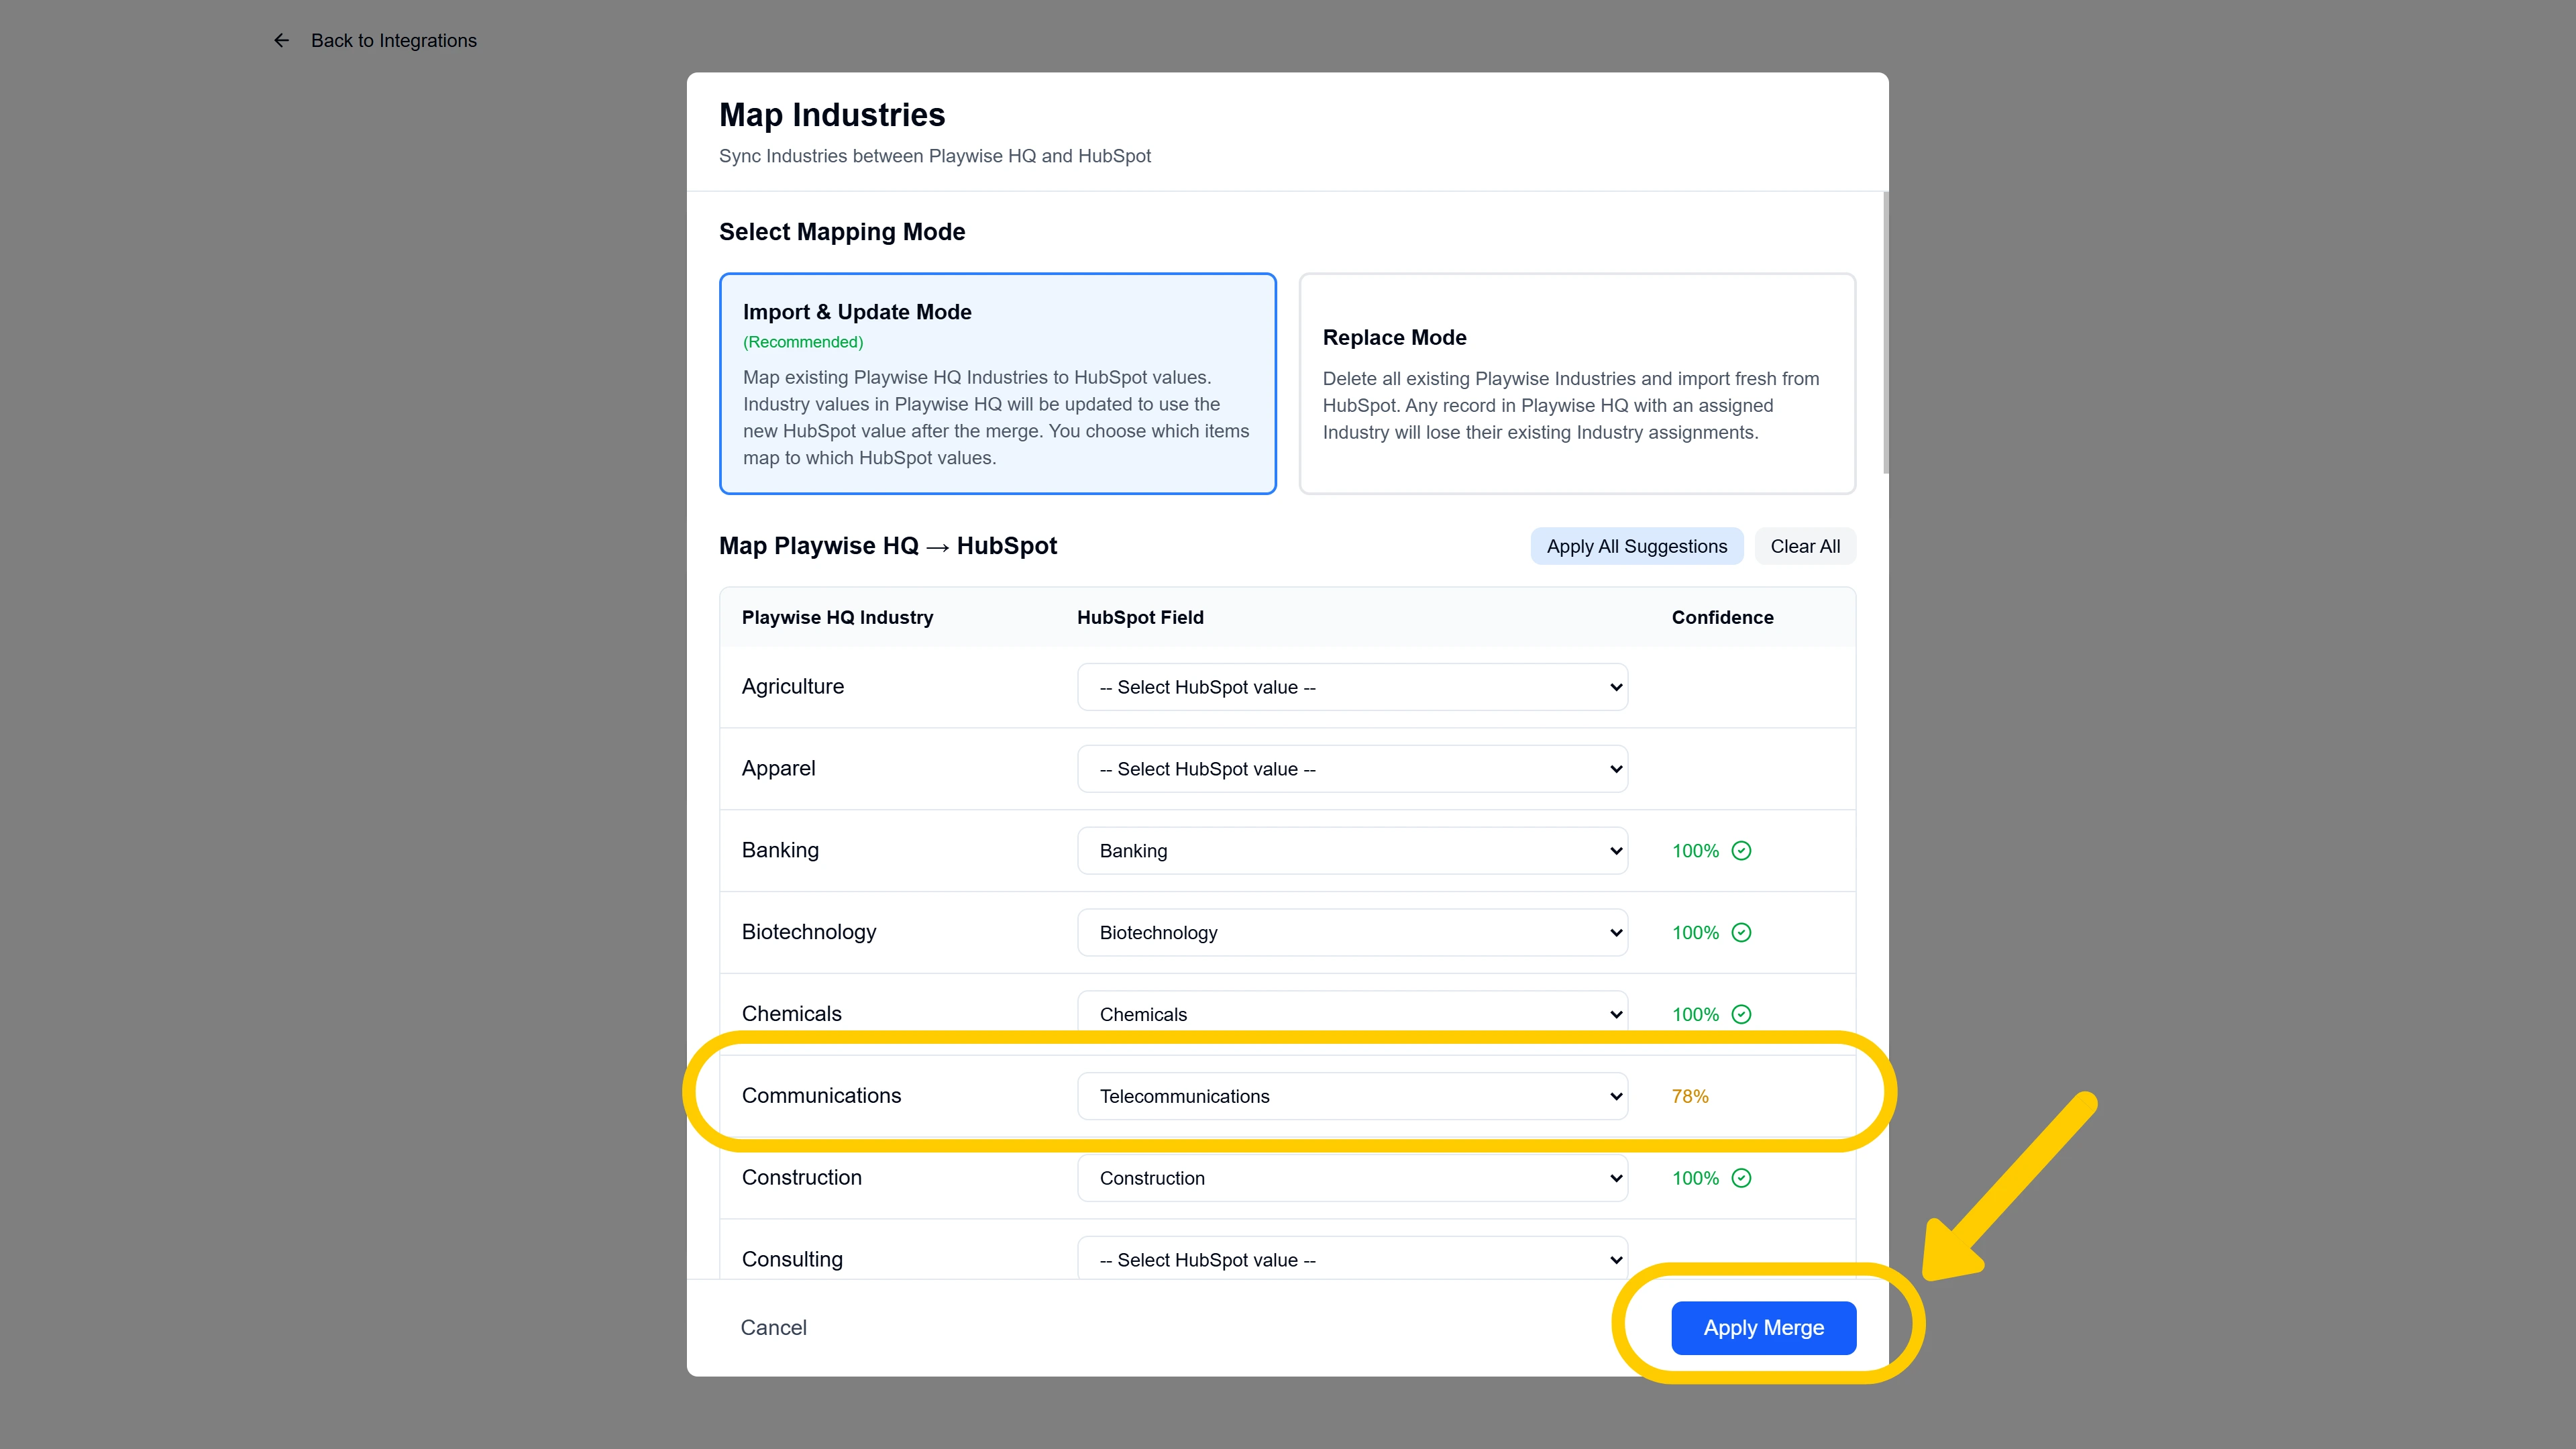
Task: Click Apply All Suggestions
Action: (x=1636, y=546)
